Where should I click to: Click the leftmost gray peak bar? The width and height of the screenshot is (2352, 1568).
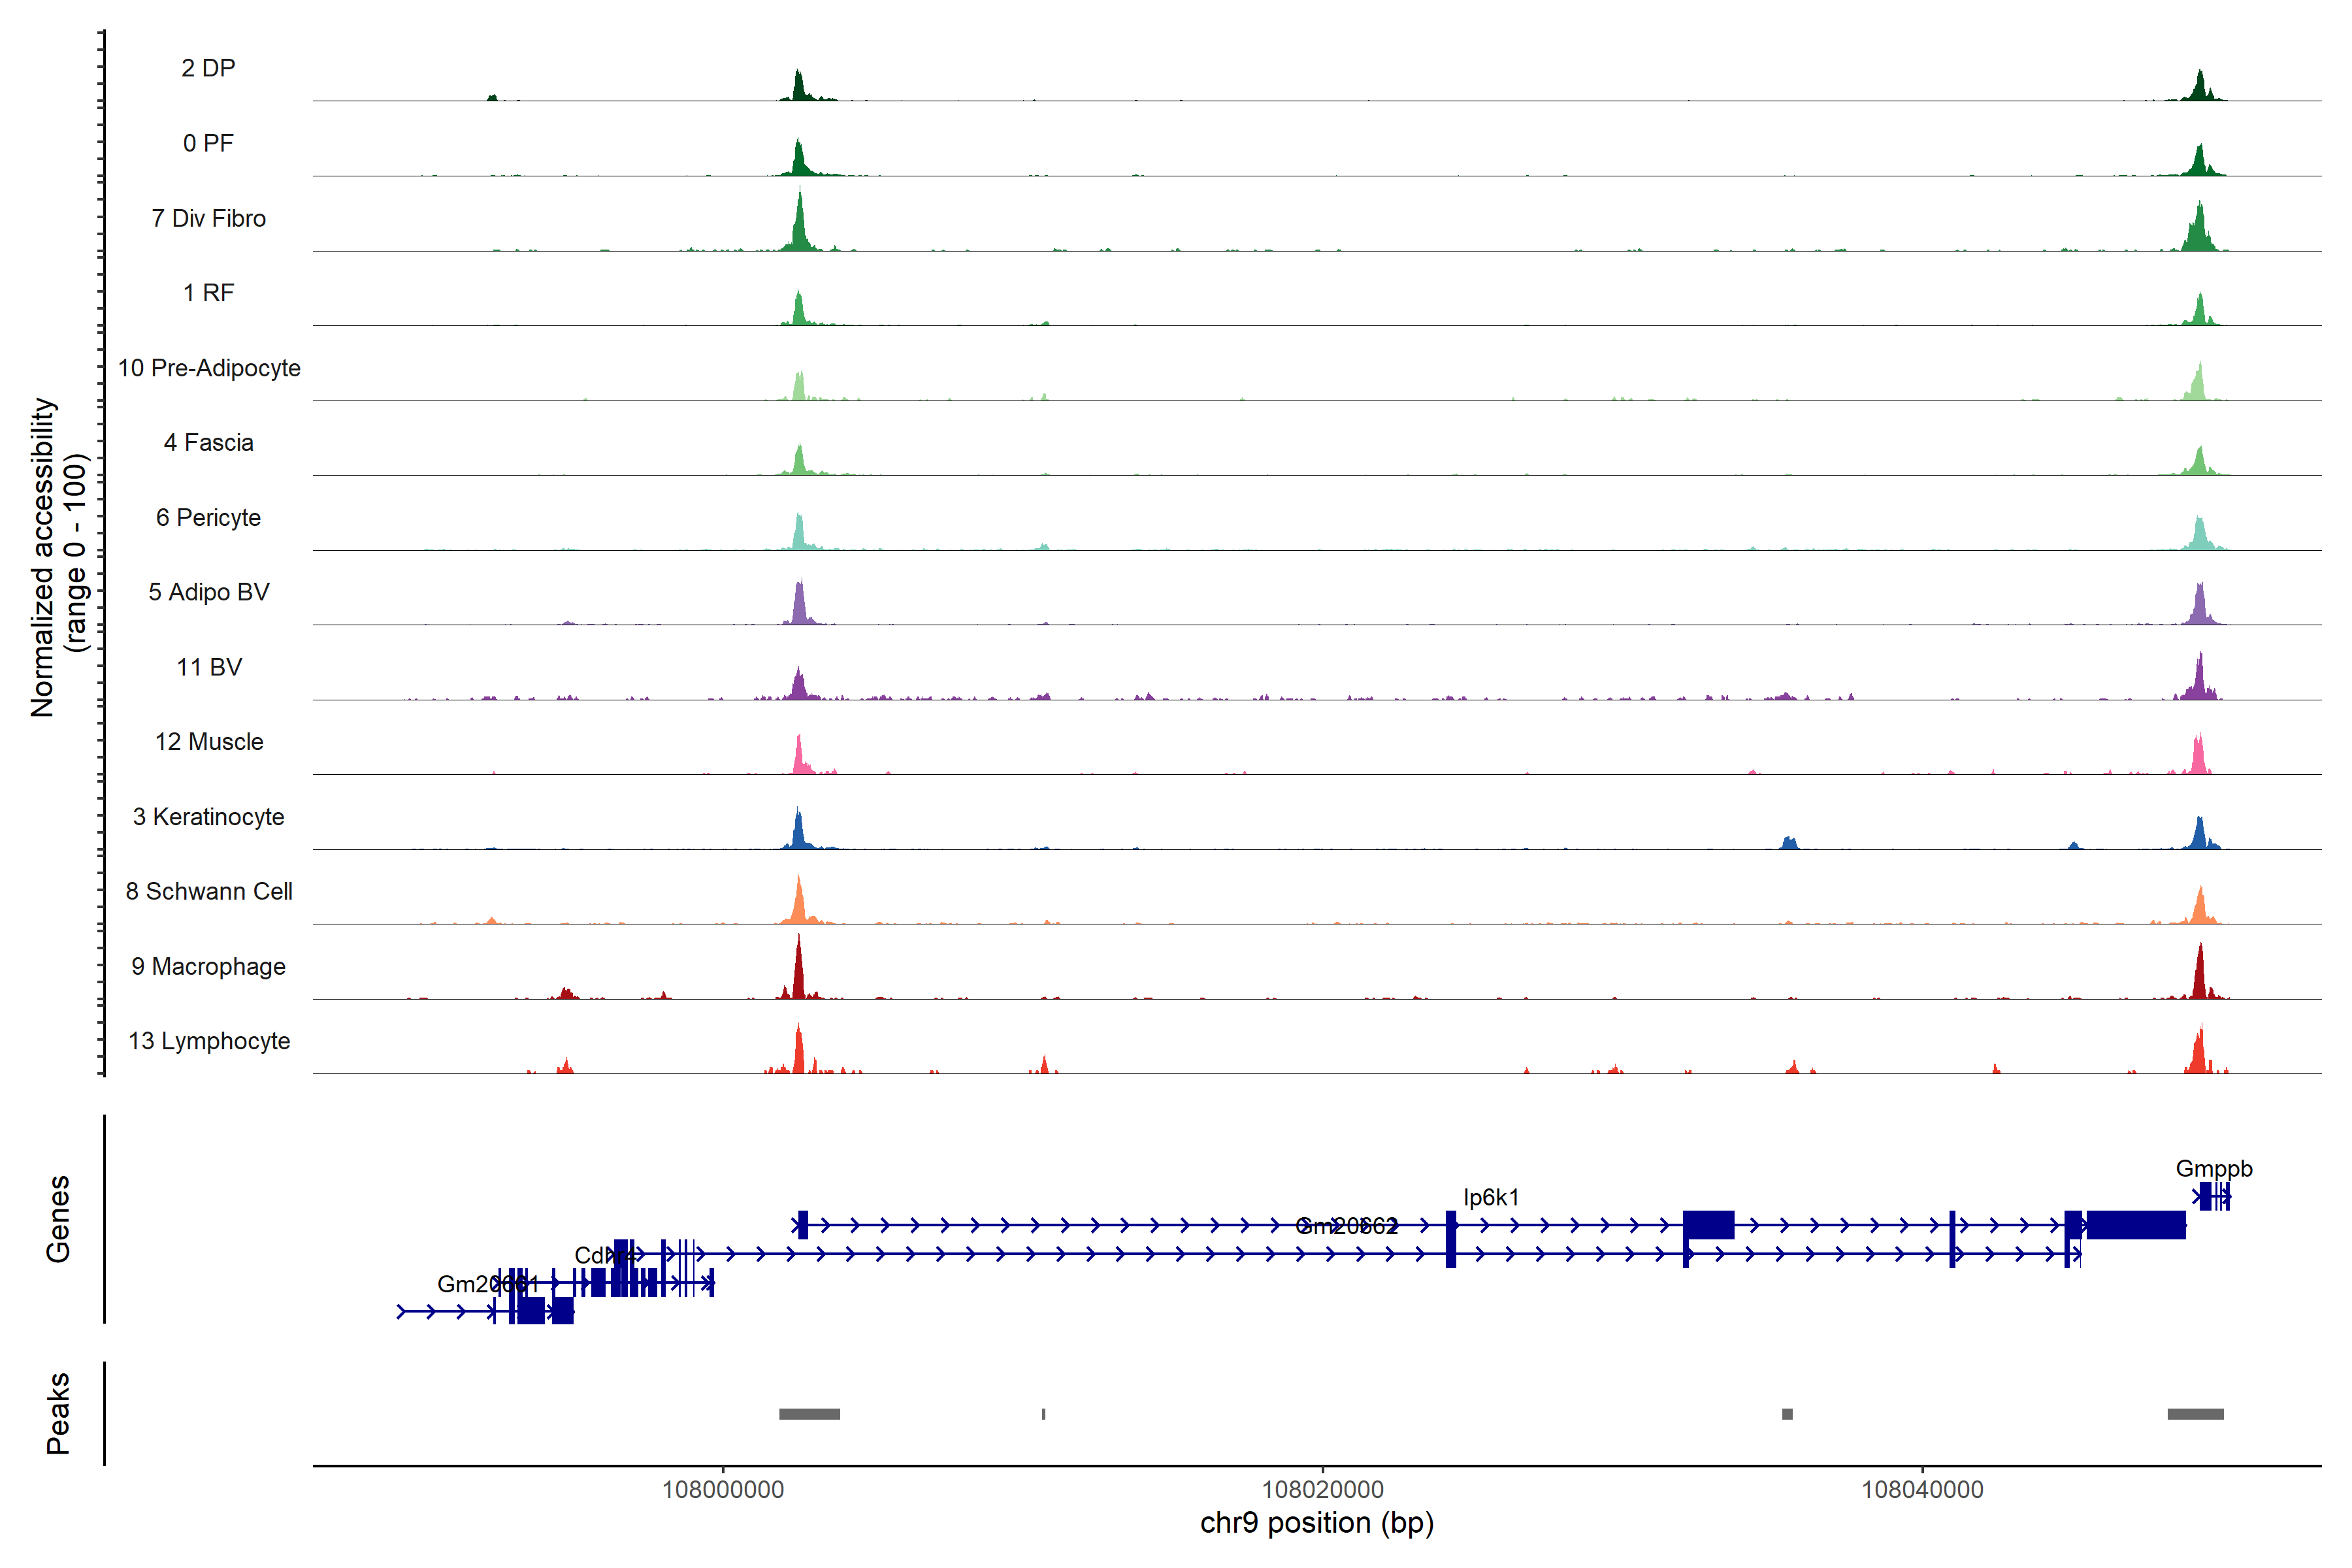click(809, 1414)
